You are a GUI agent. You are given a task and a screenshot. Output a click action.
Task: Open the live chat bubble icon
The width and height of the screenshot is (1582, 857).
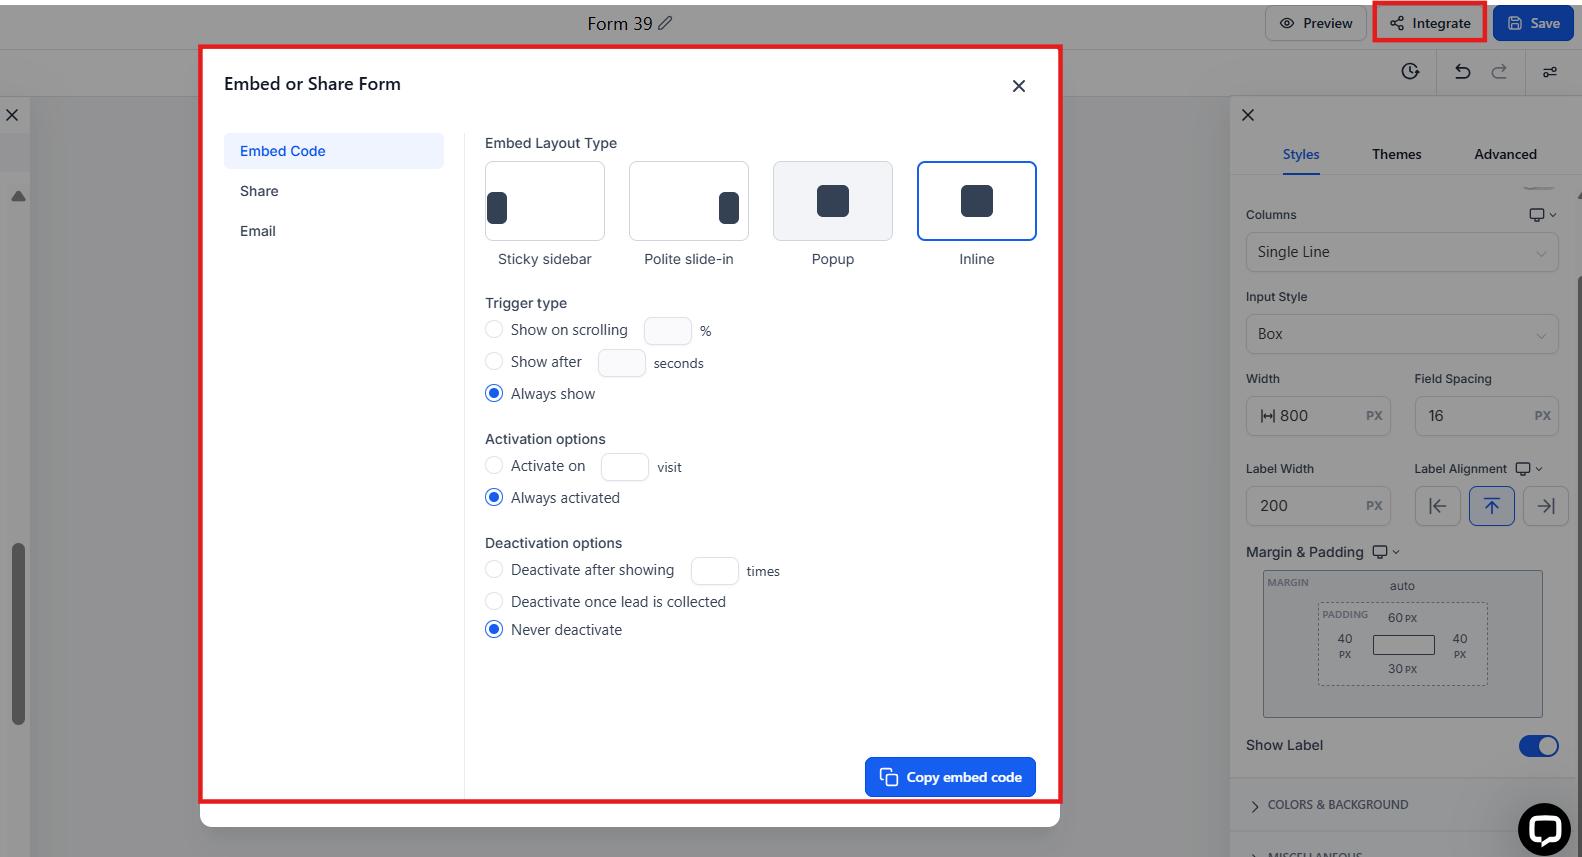(1544, 829)
